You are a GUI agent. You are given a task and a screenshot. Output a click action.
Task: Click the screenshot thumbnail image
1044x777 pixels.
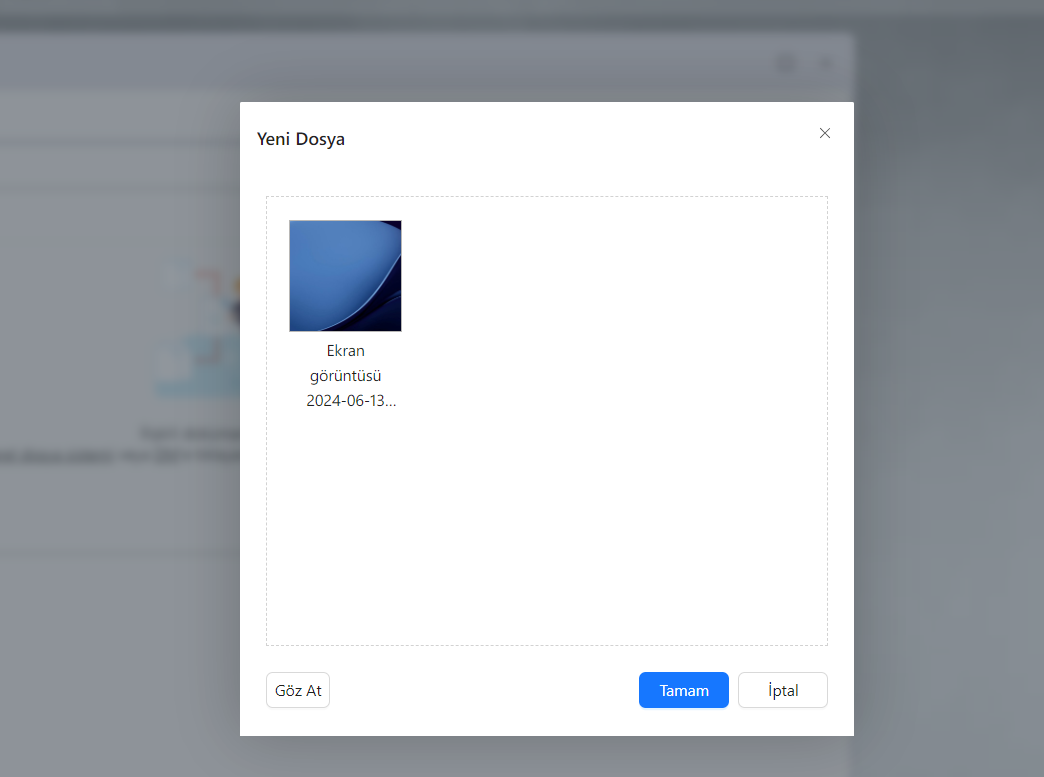[x=345, y=275]
